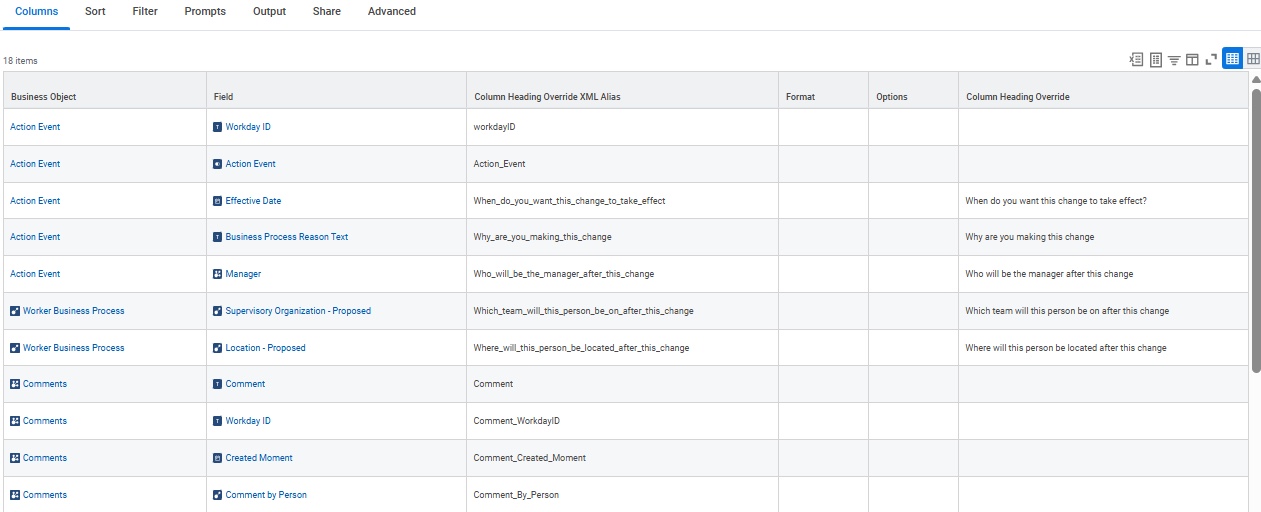Viewport: 1261px width, 512px height.
Task: Open Worker Business Process in the Location row
Action: (74, 348)
